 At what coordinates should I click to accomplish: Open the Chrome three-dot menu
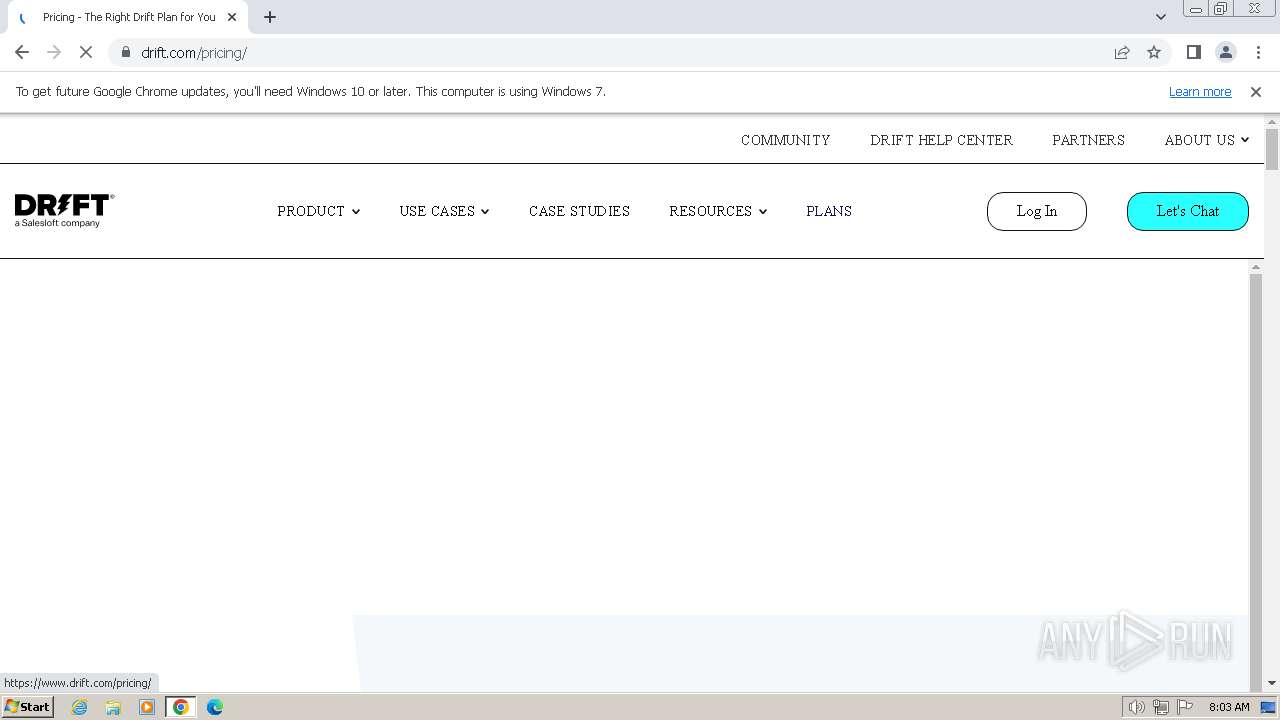1258,52
